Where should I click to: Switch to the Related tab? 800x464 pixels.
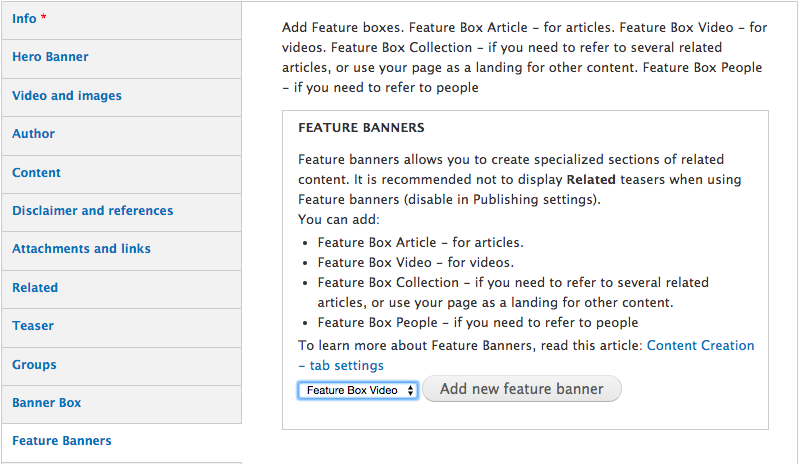coord(35,288)
